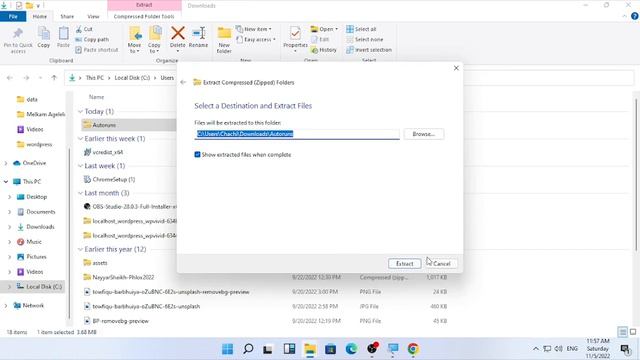The width and height of the screenshot is (640, 360).
Task: Click the dialog back arrow
Action: 183,82
